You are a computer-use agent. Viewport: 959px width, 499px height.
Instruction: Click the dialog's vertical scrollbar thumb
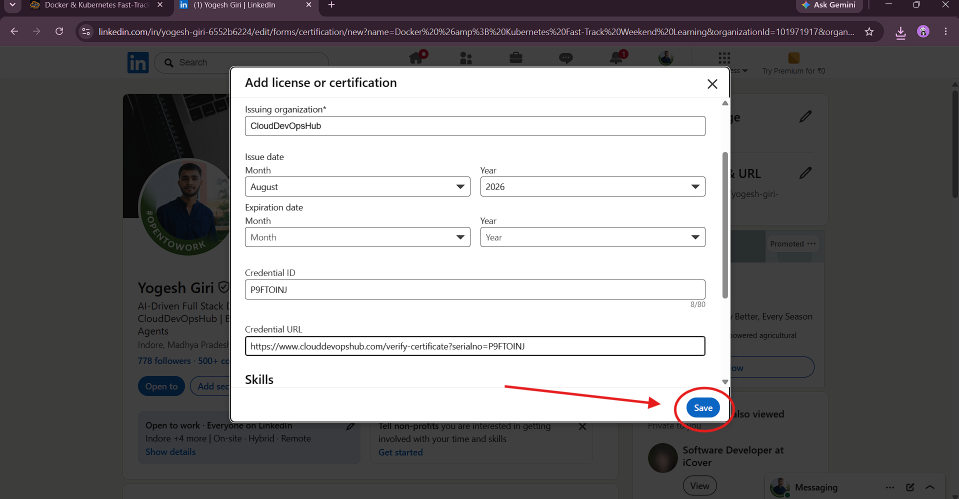coord(725,224)
